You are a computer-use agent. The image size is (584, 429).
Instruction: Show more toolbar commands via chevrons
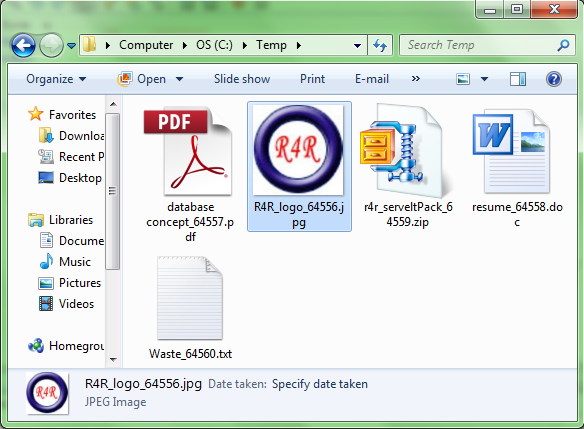416,79
